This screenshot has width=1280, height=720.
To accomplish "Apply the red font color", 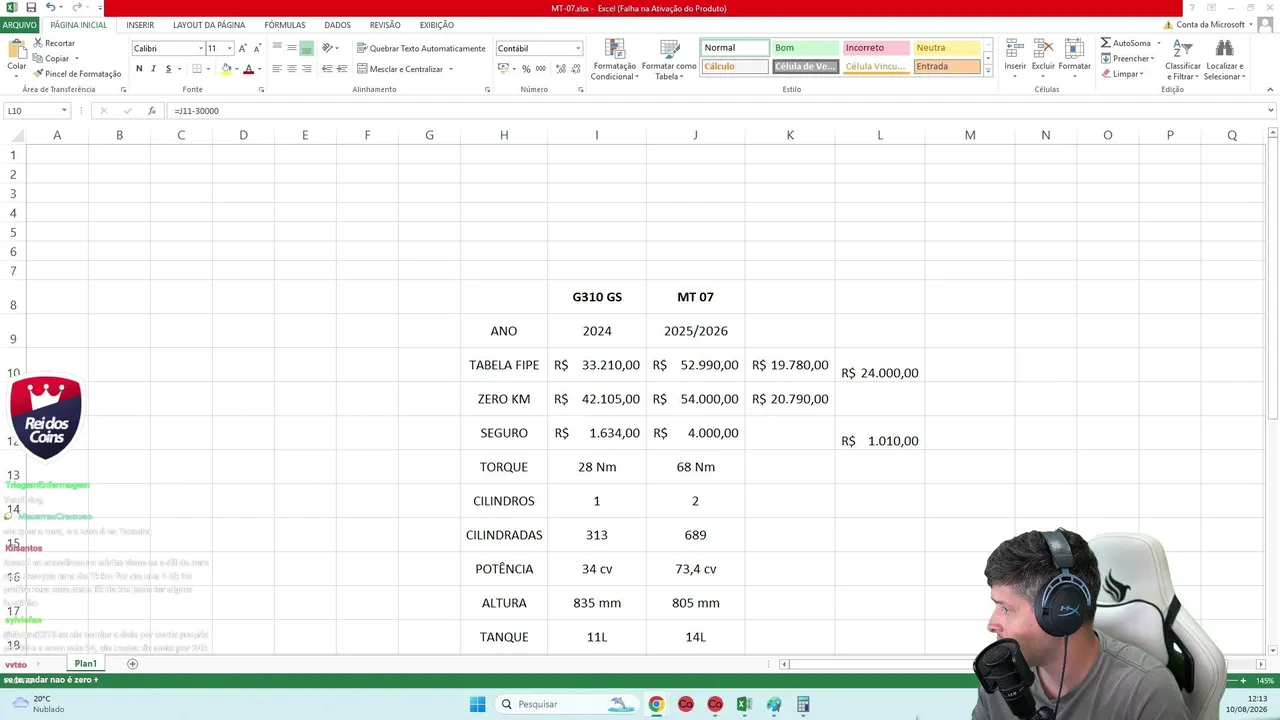I will click(x=248, y=69).
